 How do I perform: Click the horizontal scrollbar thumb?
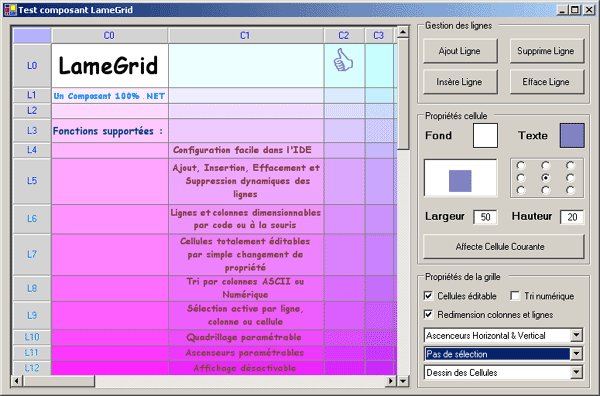(x=59, y=381)
